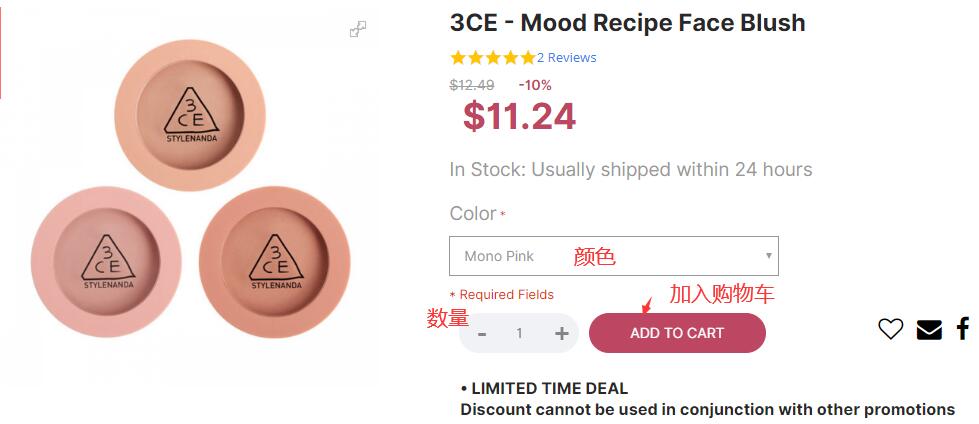
Task: Click the $11.24 sale price
Action: pyautogui.click(x=519, y=117)
